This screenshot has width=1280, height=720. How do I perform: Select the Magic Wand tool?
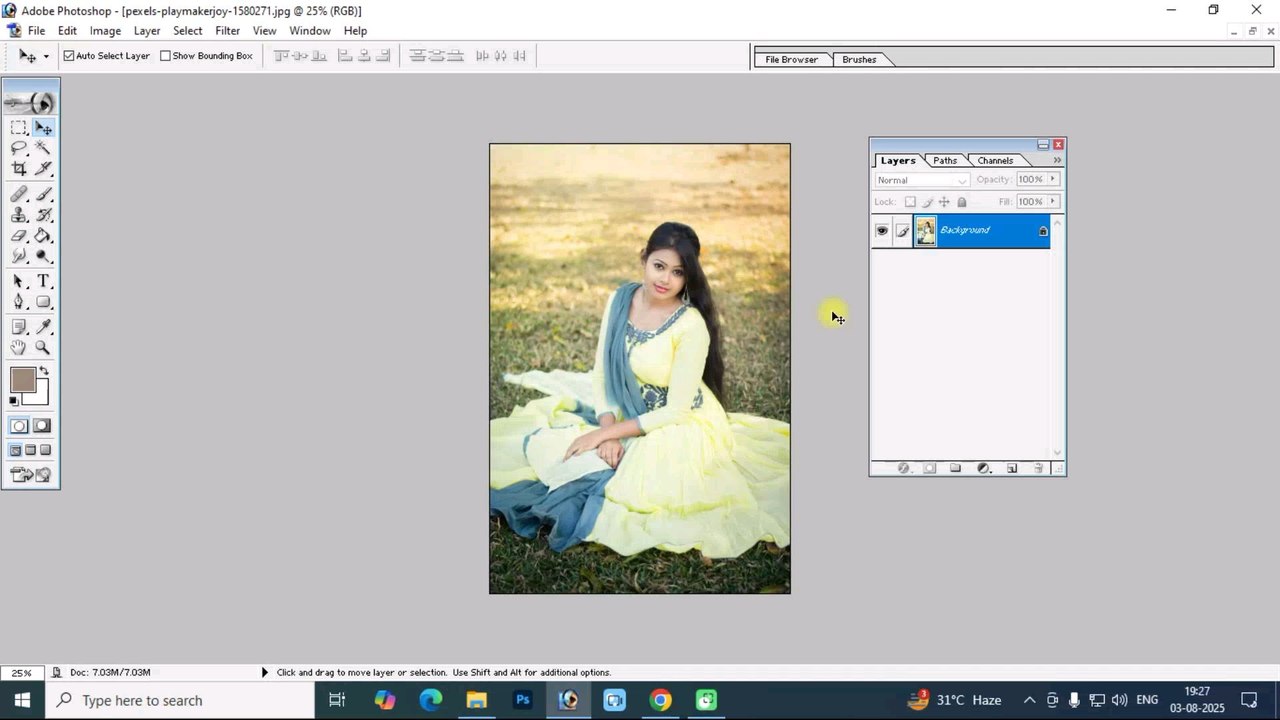click(43, 148)
